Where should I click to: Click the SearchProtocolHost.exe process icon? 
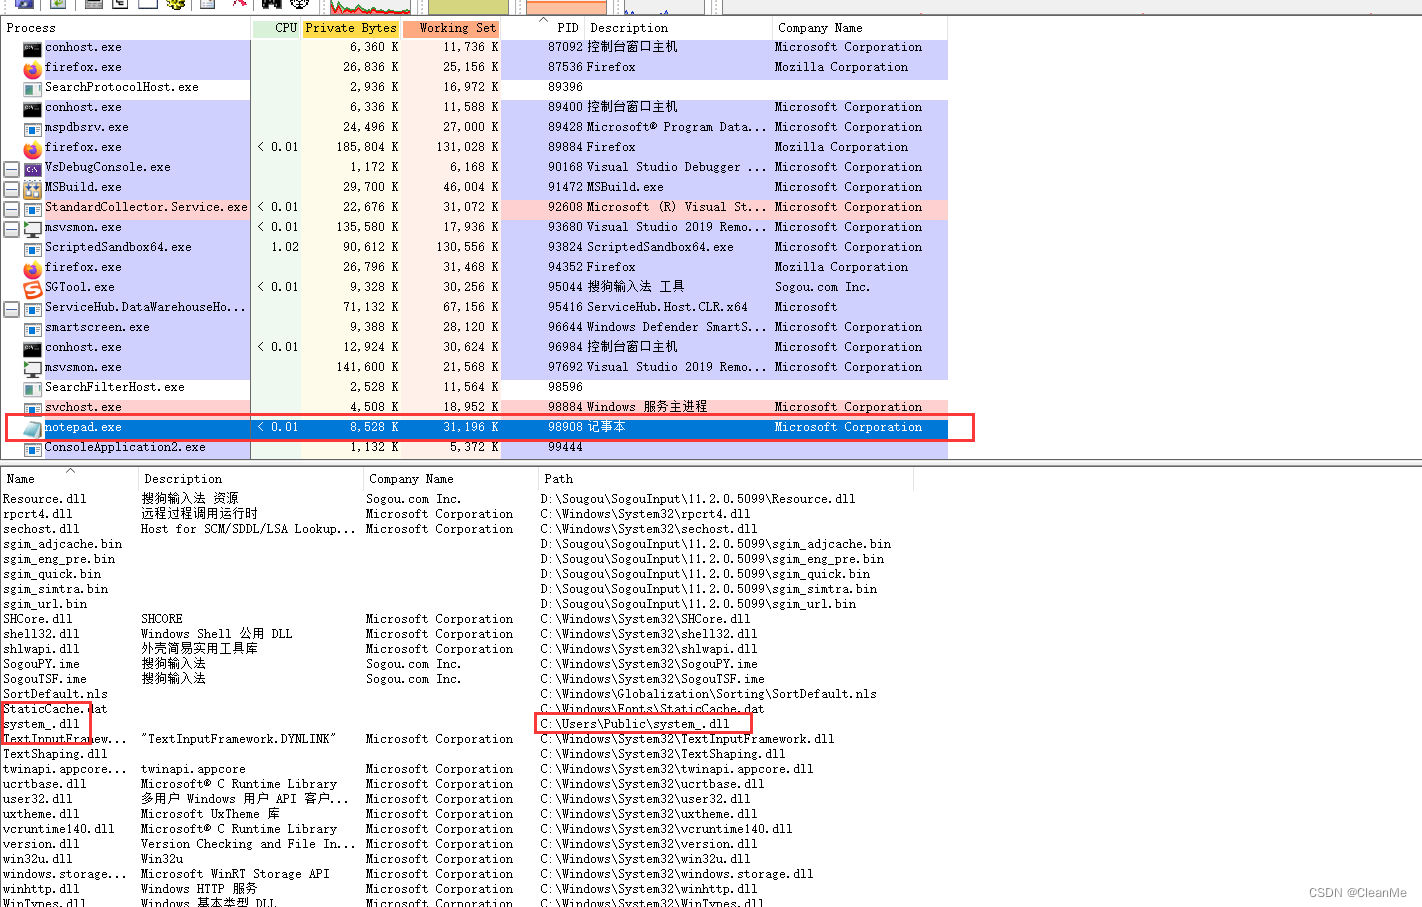[32, 88]
